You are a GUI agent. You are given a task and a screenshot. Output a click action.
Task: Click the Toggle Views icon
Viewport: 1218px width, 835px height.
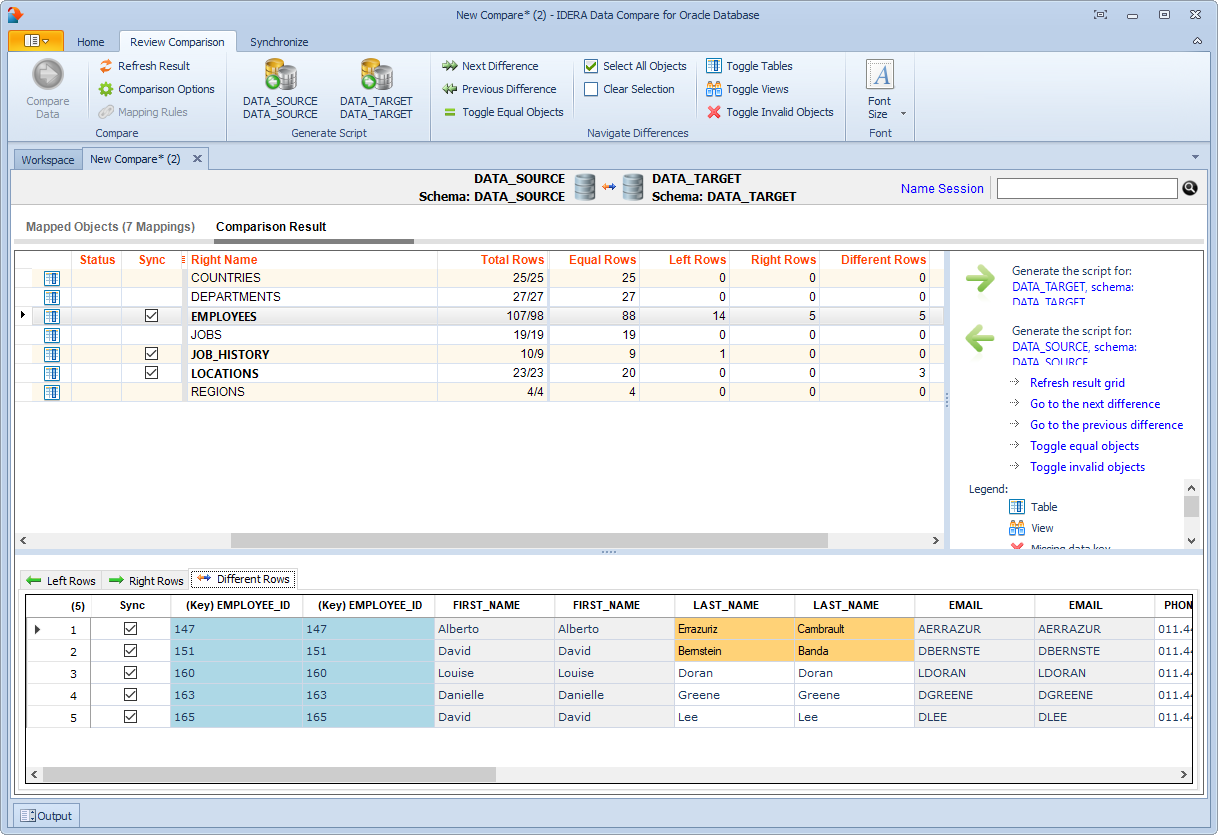coord(714,89)
